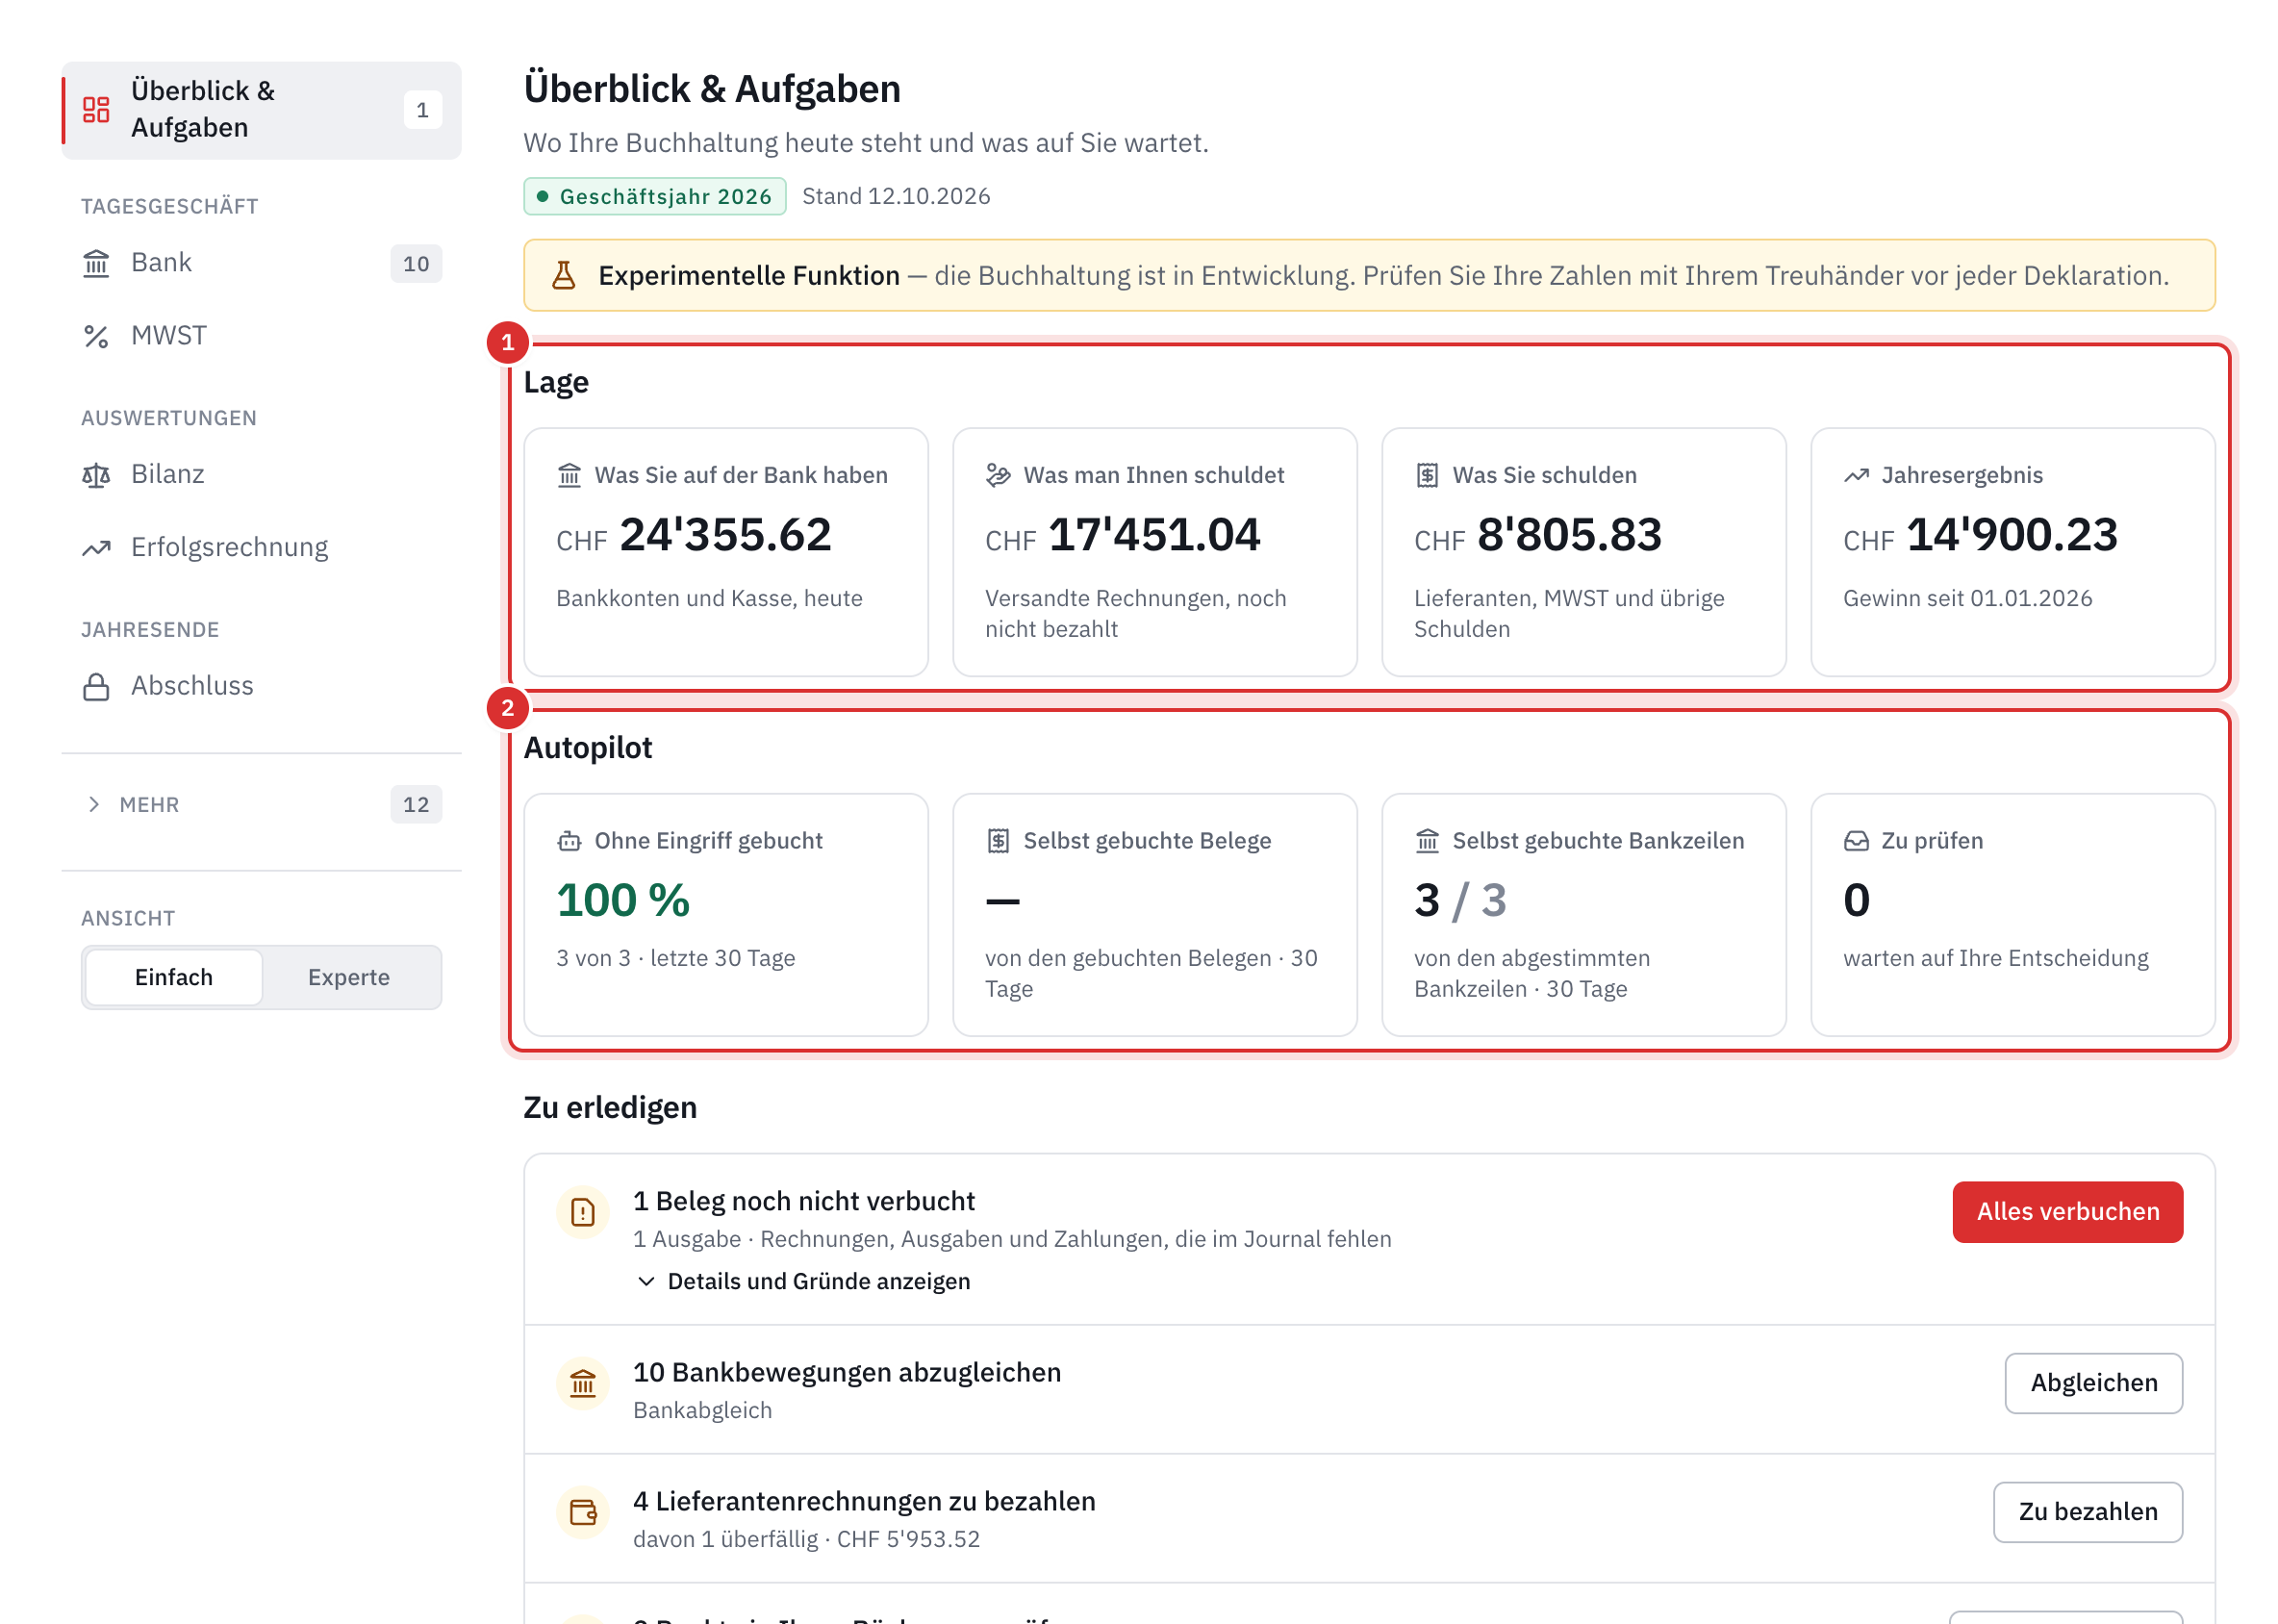Viewport: 2278px width, 1624px height.
Task: Click the Bank count badge '10'
Action: [416, 264]
